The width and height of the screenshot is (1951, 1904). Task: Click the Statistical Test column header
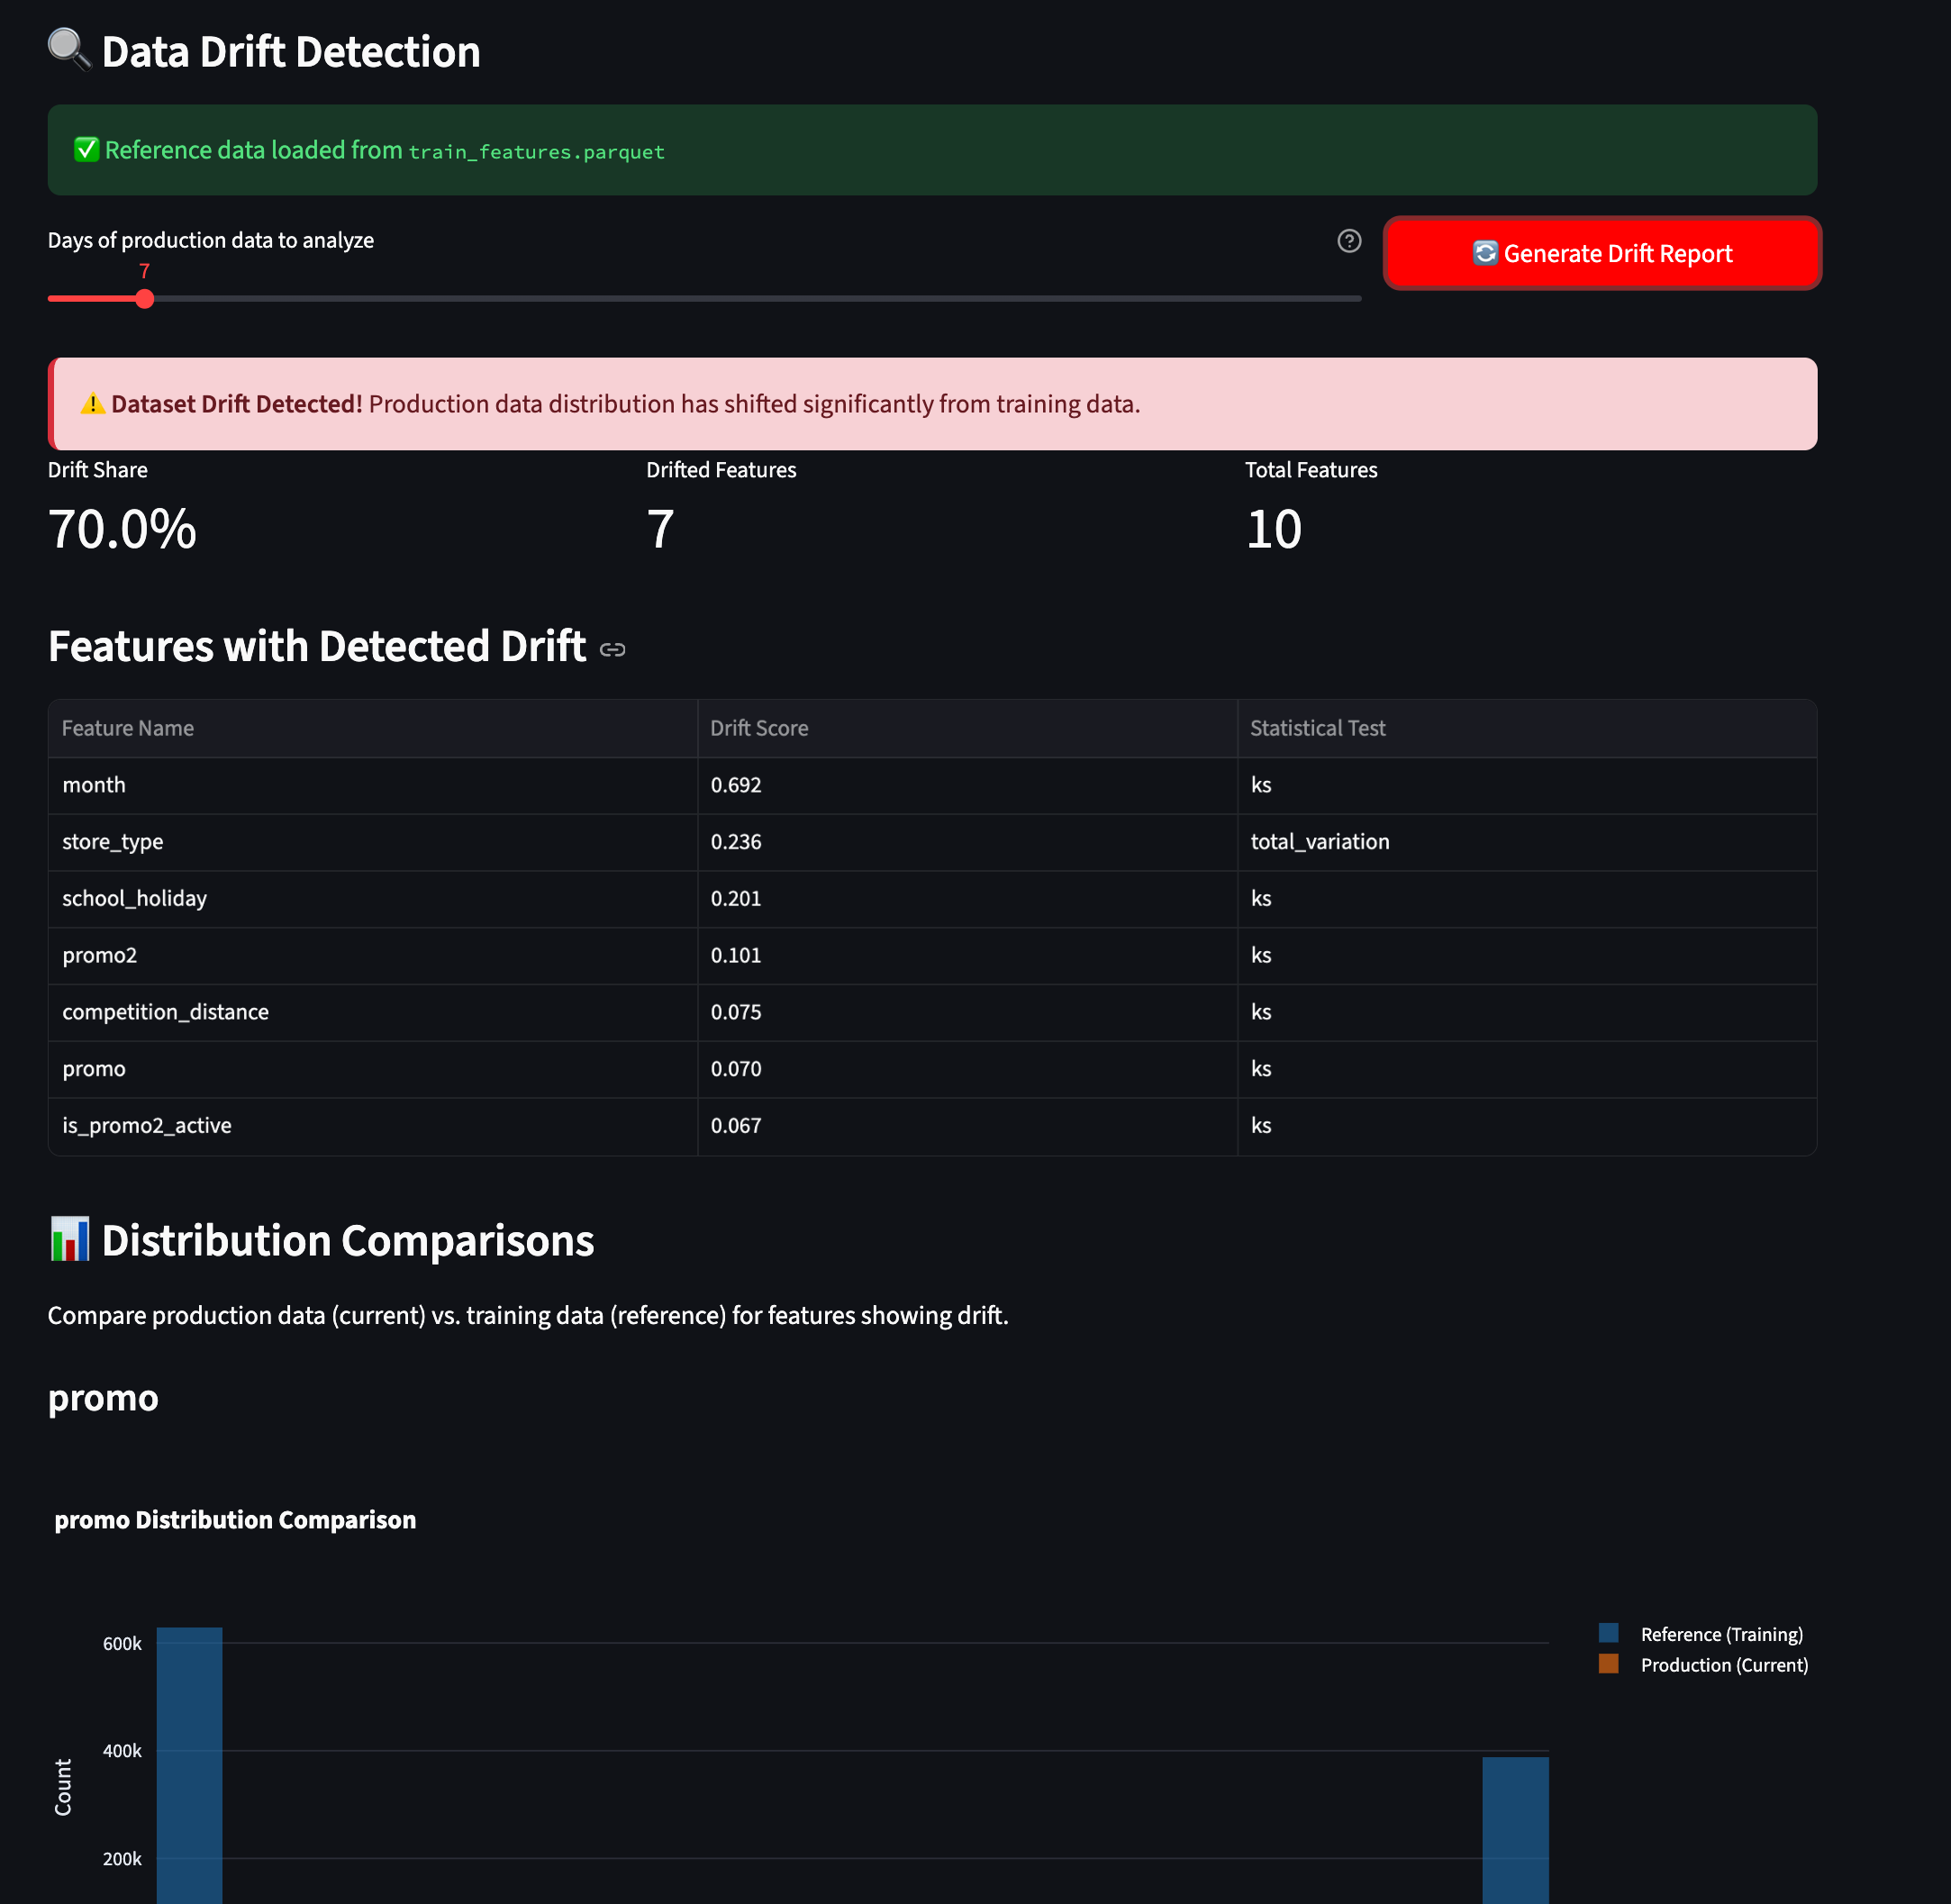point(1316,728)
